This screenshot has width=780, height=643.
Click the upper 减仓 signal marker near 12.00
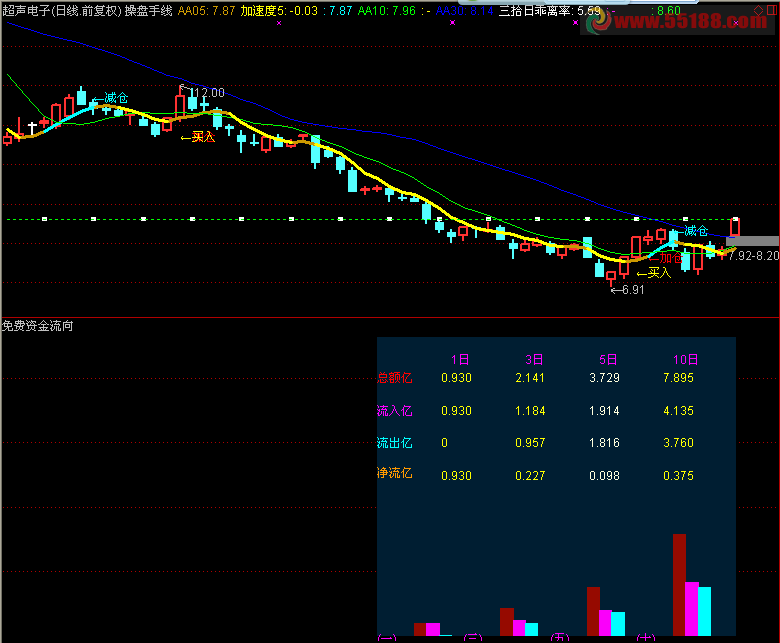(111, 98)
